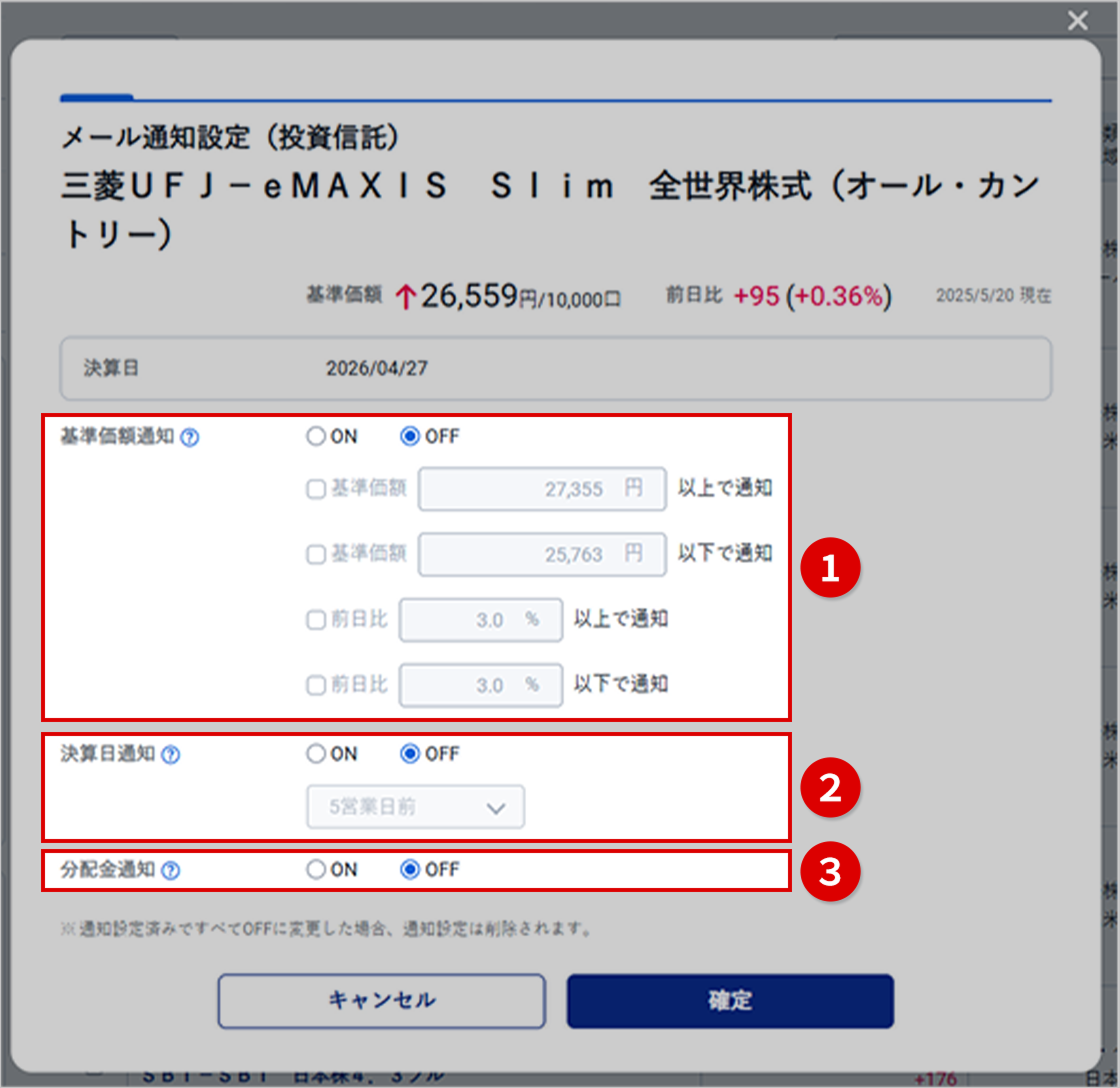Viewport: 1120px width, 1088px height.
Task: Confirm settings with 確定 button
Action: (730, 1001)
